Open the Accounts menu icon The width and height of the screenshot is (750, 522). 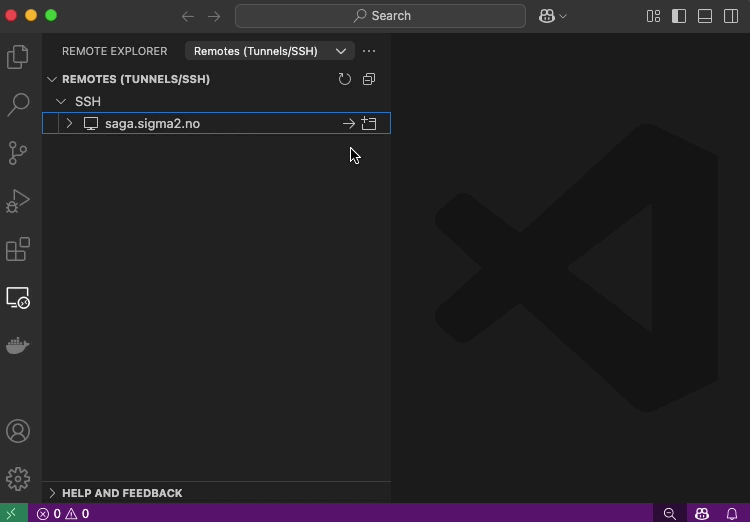point(18,431)
